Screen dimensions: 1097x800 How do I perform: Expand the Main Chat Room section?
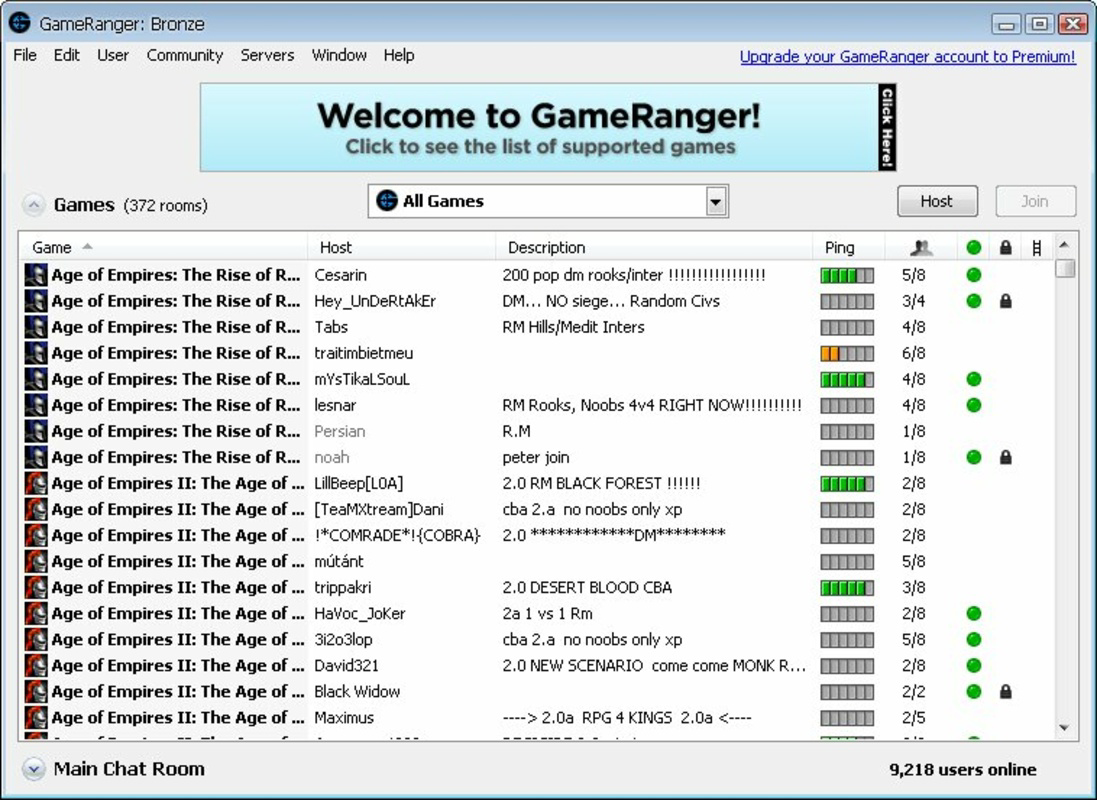[x=33, y=769]
